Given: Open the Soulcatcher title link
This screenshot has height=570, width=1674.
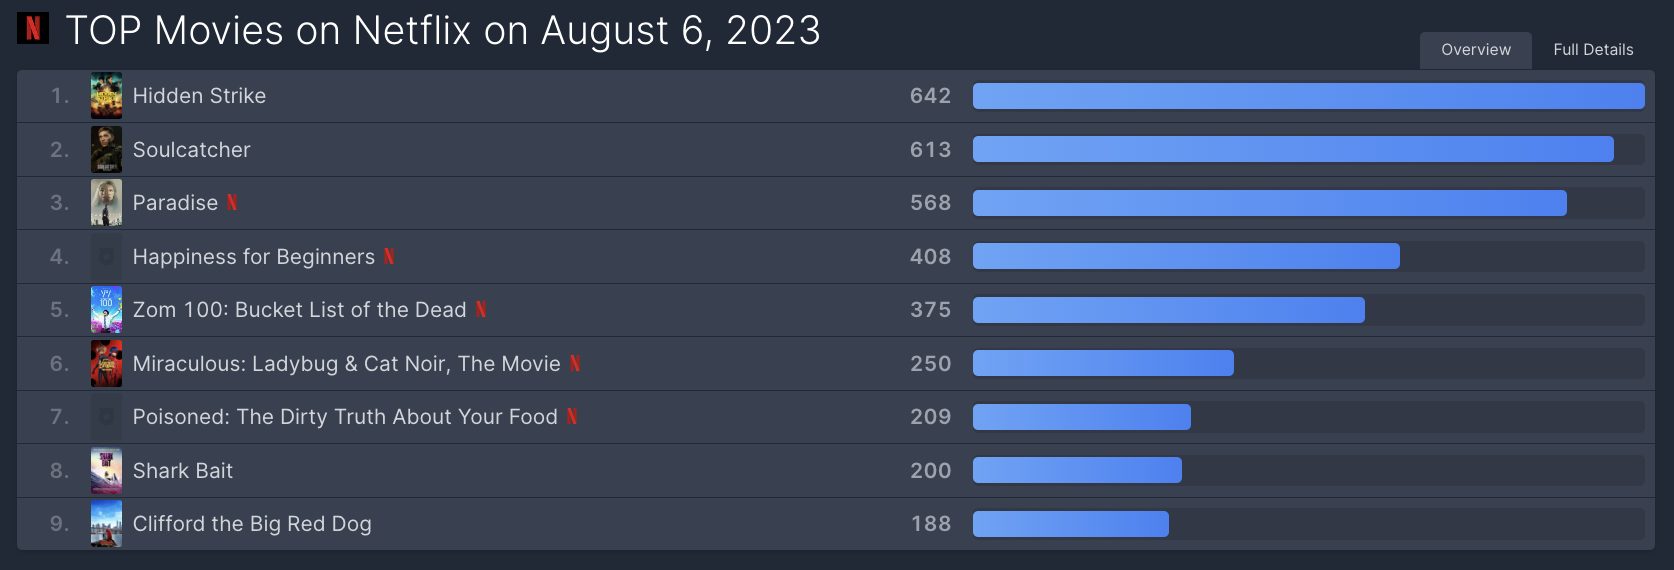Looking at the screenshot, I should 192,150.
